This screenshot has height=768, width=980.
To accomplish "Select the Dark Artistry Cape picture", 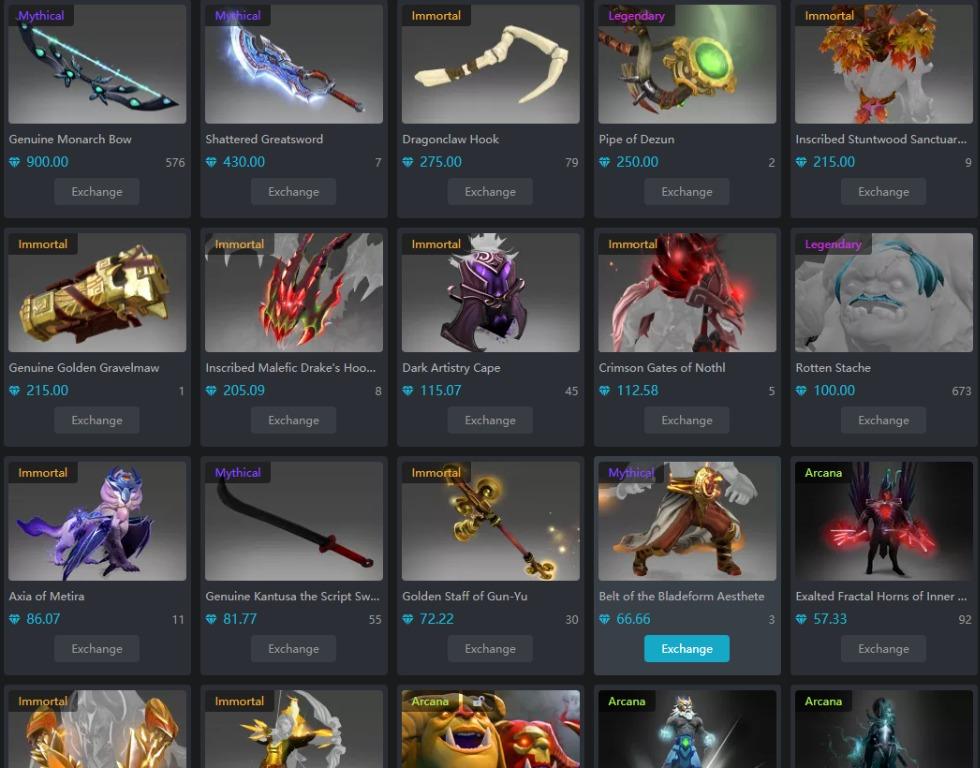I will (491, 292).
